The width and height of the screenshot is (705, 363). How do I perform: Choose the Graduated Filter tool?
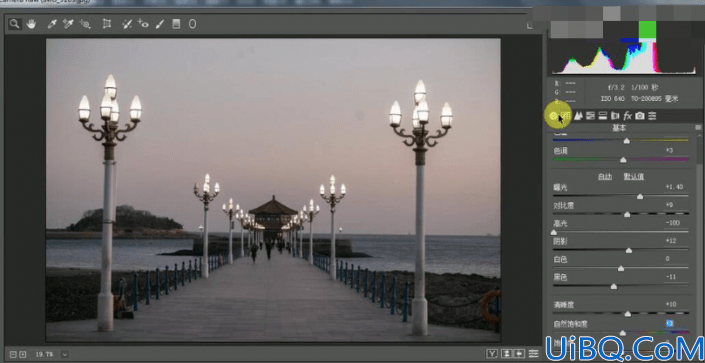pos(176,24)
